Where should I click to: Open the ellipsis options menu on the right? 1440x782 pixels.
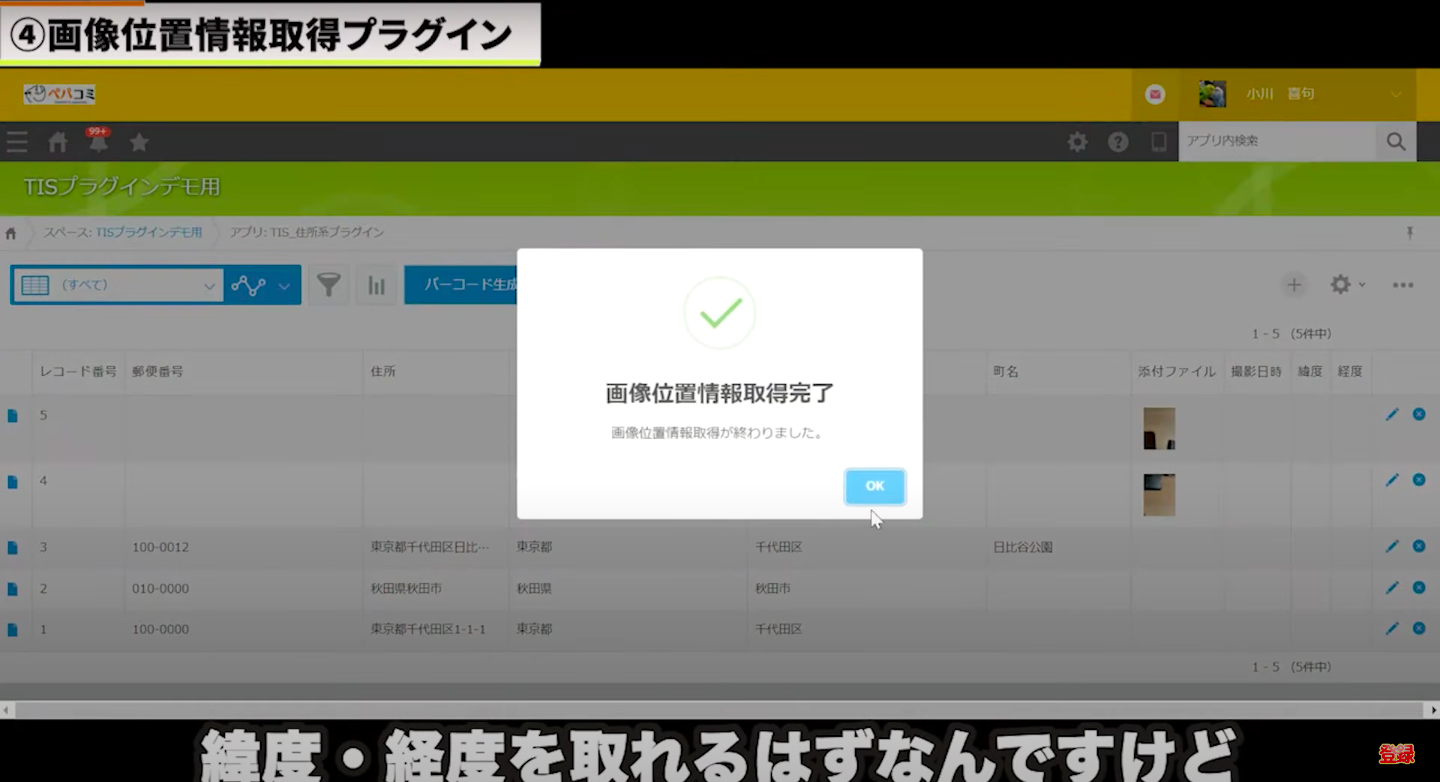(1402, 284)
